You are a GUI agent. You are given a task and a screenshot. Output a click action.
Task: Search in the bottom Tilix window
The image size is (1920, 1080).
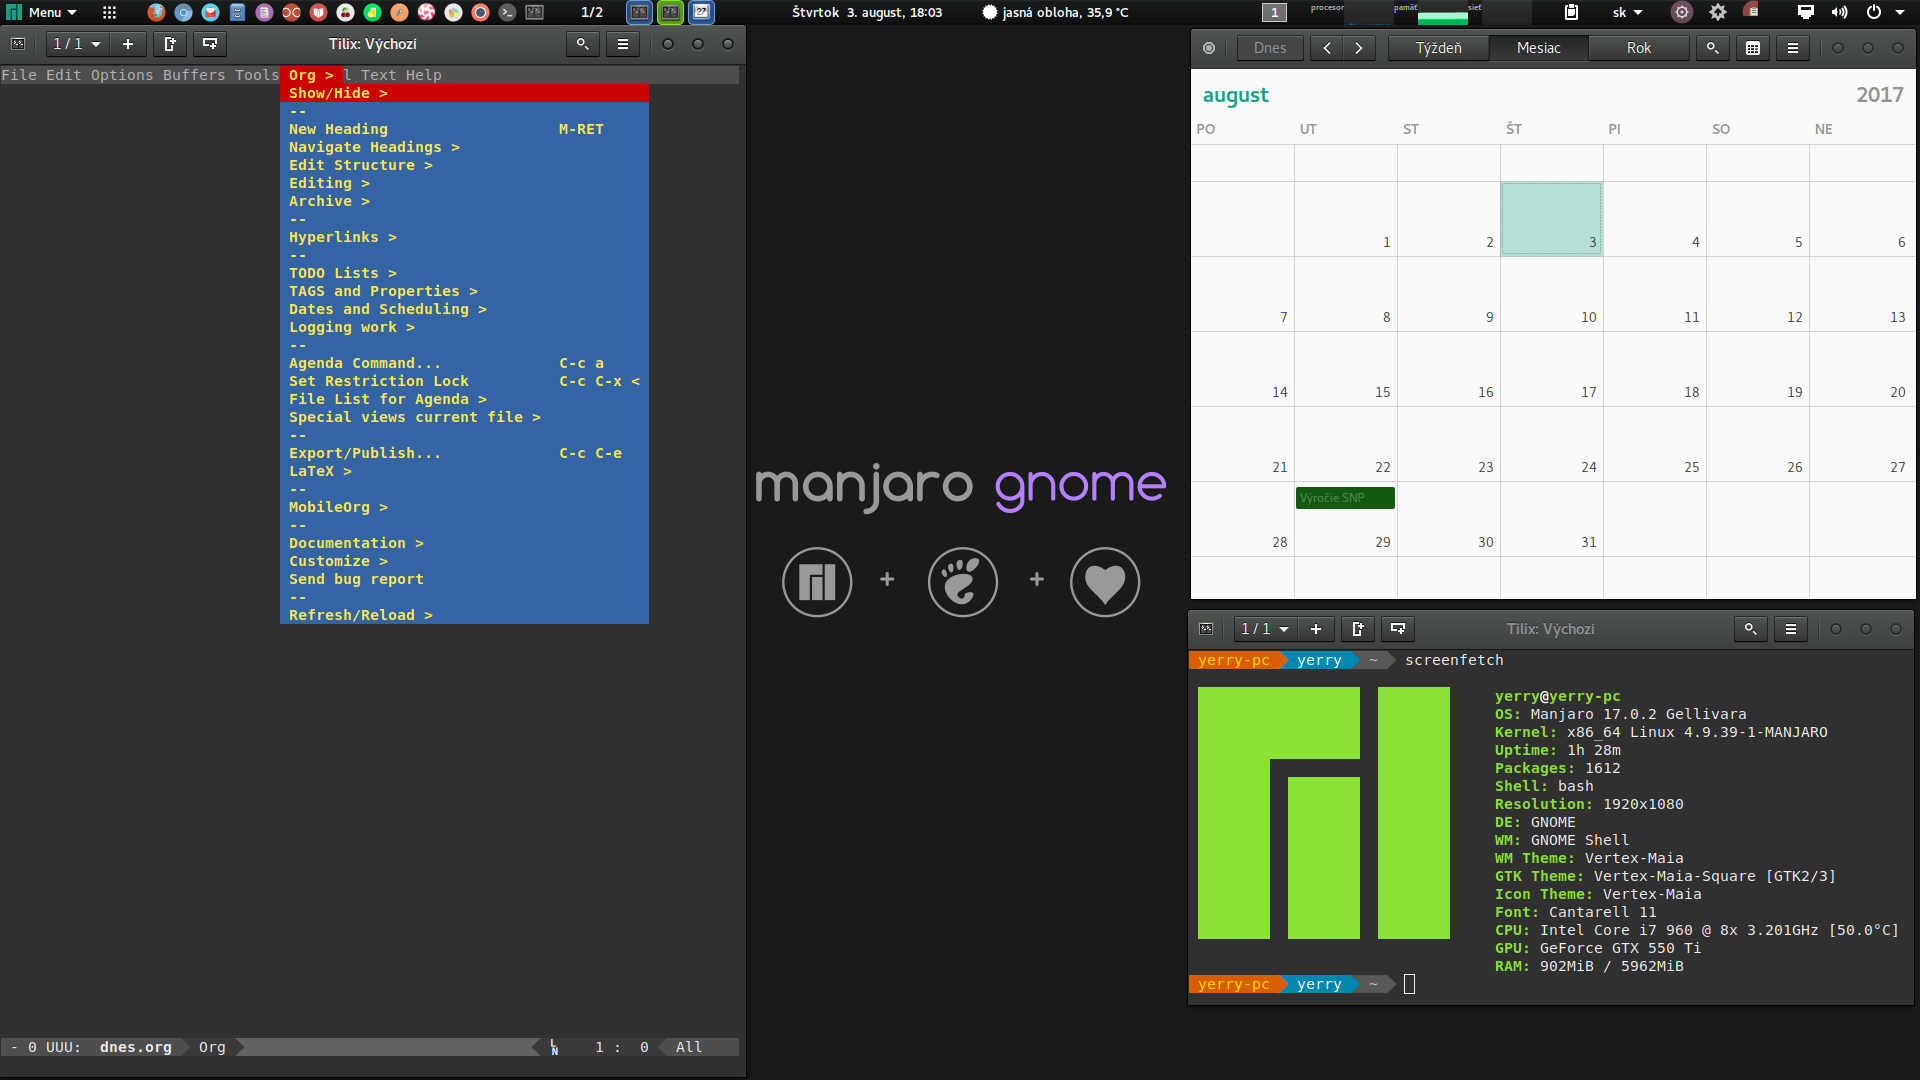[x=1750, y=629]
